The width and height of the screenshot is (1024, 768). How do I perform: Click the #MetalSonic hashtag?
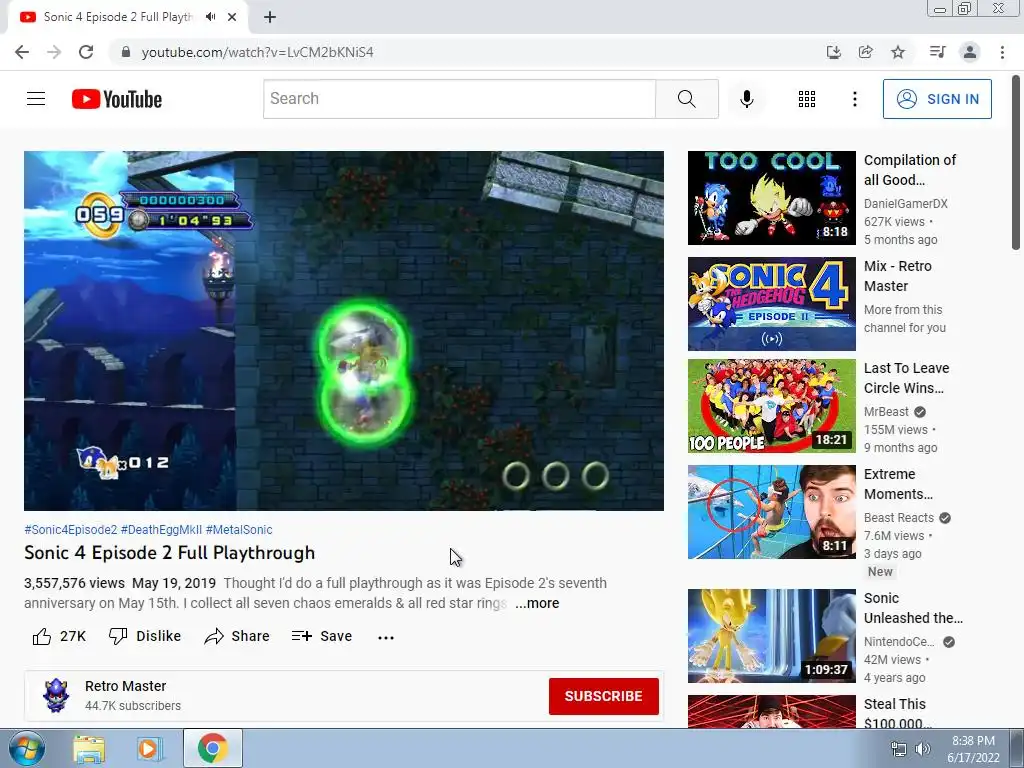pyautogui.click(x=239, y=530)
